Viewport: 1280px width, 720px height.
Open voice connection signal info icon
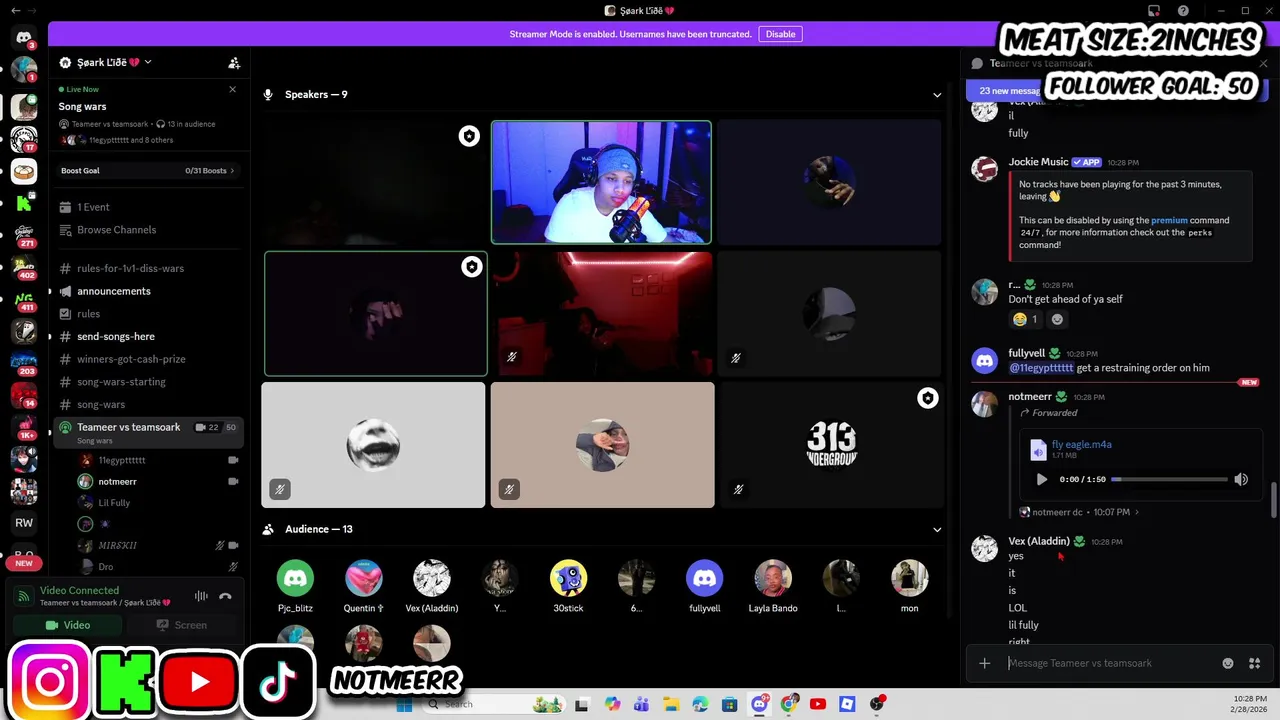tap(24, 596)
